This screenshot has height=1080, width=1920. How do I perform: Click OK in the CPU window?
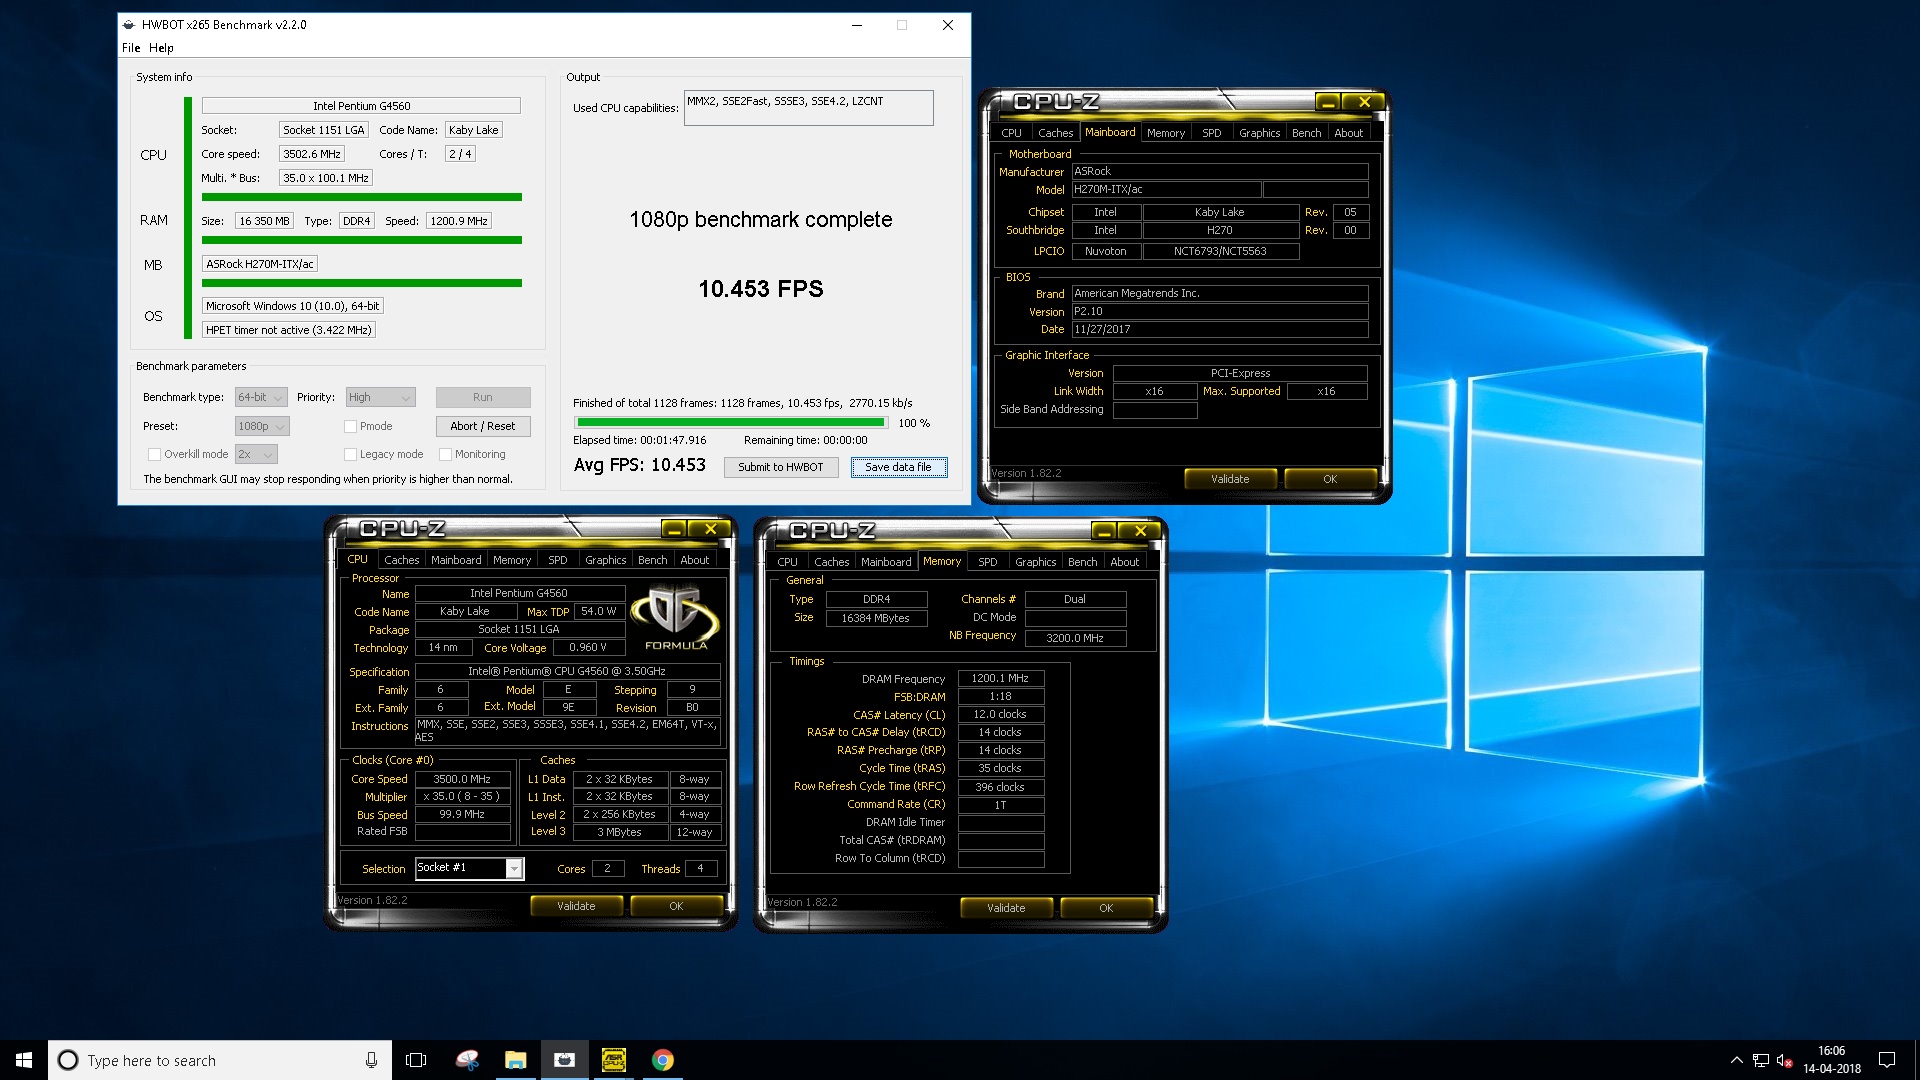click(x=676, y=906)
